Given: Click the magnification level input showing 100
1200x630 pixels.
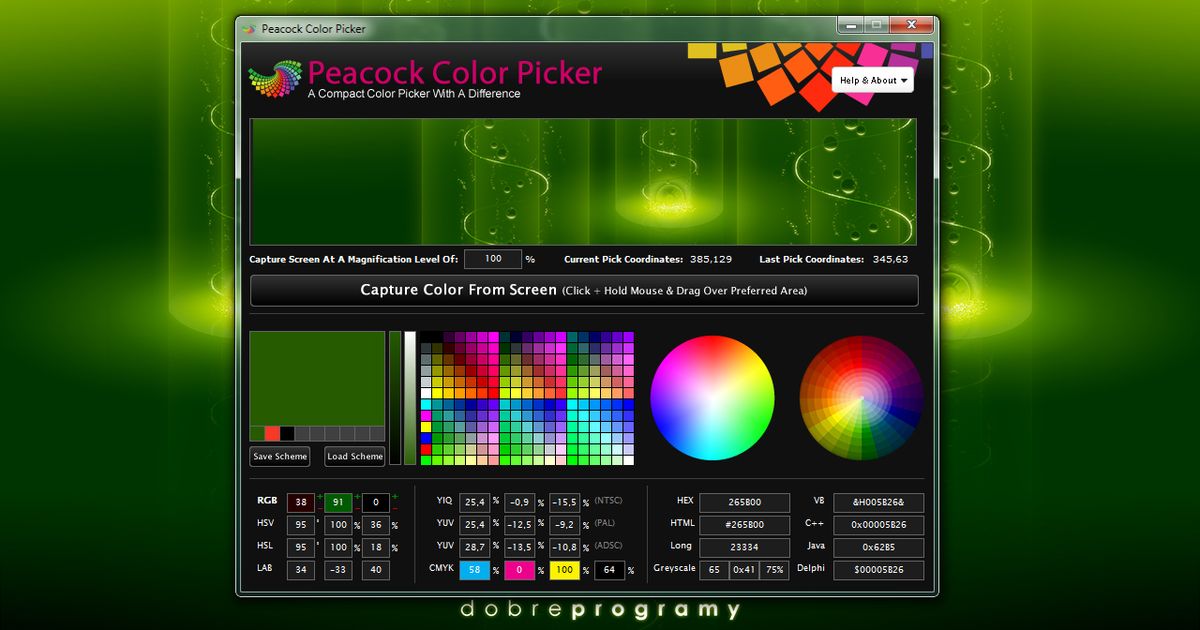Looking at the screenshot, I should pos(492,259).
